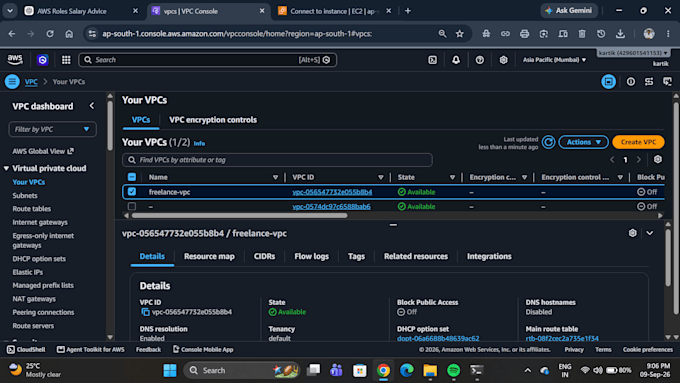Open the AWS services grid menu
This screenshot has height=383, width=680.
pos(66,60)
